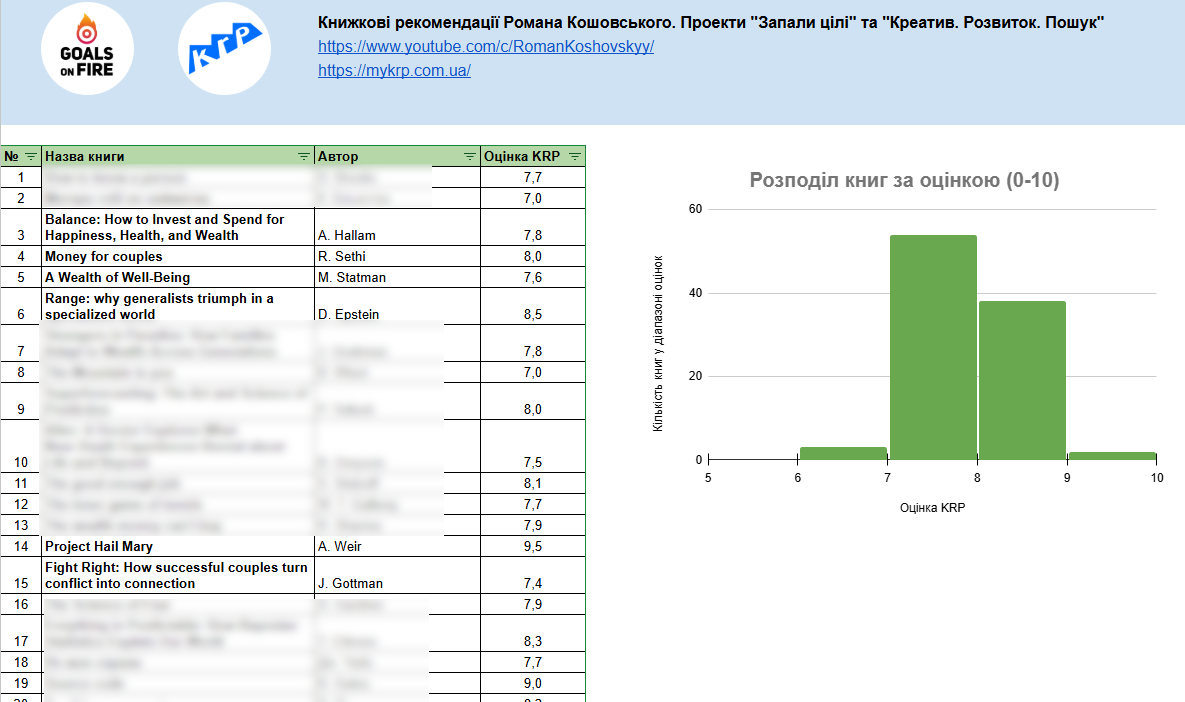
Task: Click the A Wealth of Well-Being cell
Action: [x=117, y=277]
